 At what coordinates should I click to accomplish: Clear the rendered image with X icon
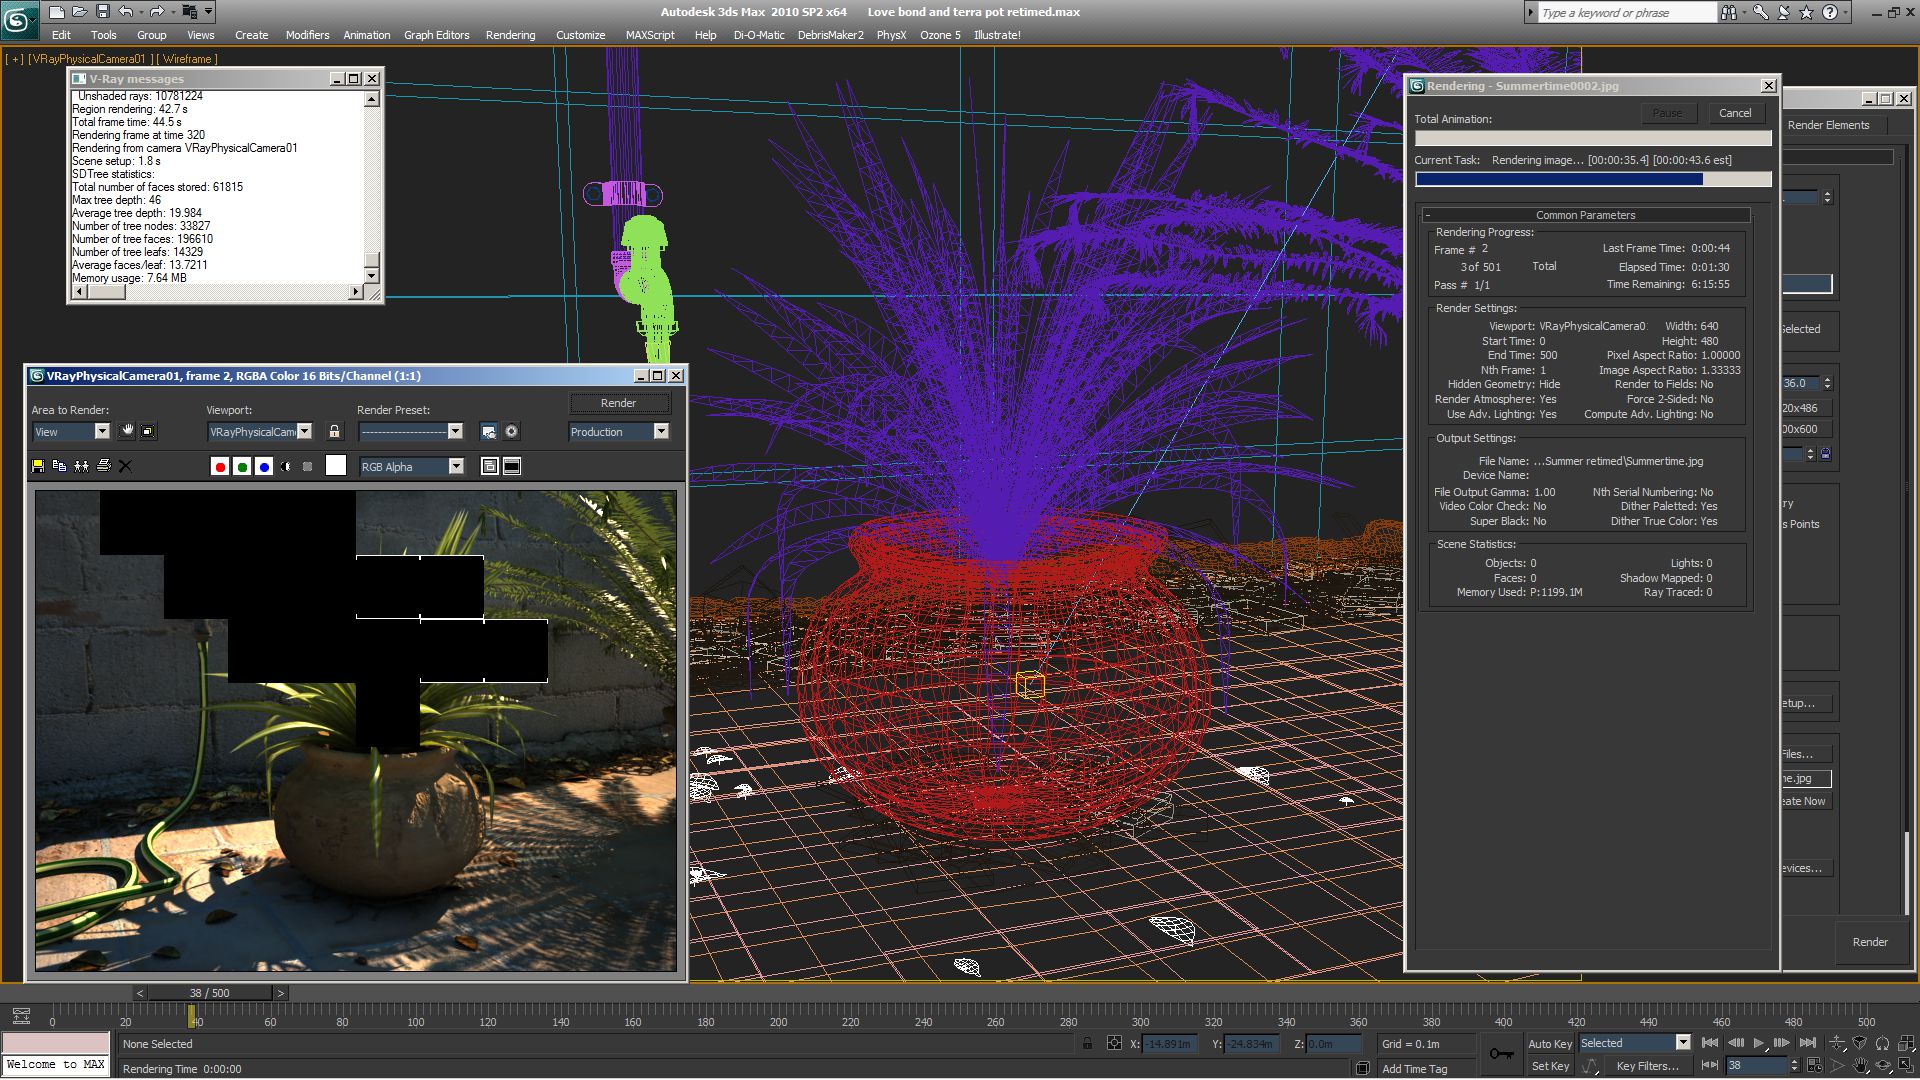click(x=125, y=466)
